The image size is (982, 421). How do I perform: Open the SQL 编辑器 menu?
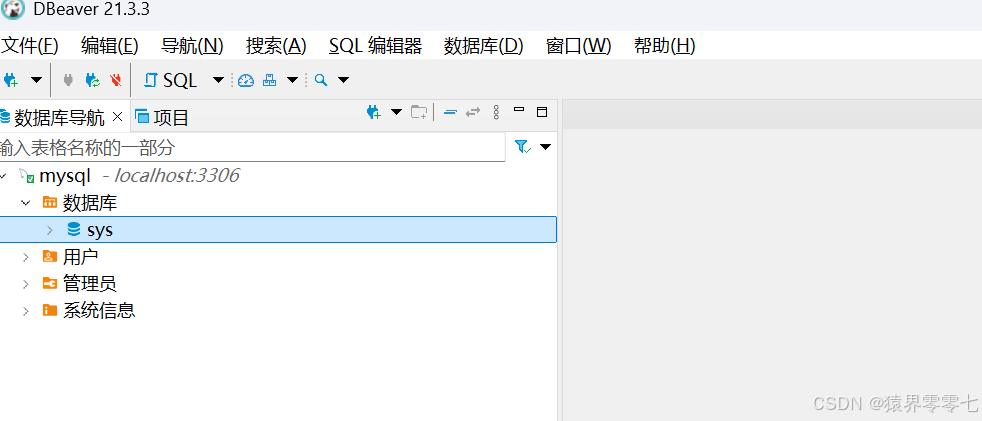pos(375,46)
